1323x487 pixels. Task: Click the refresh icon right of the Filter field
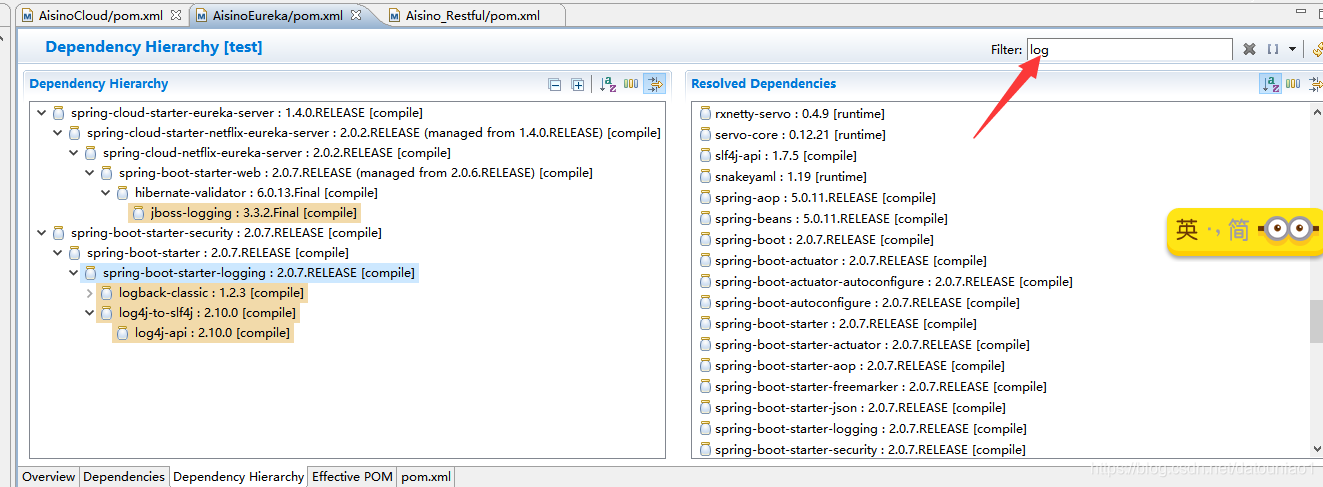pyautogui.click(x=1317, y=49)
